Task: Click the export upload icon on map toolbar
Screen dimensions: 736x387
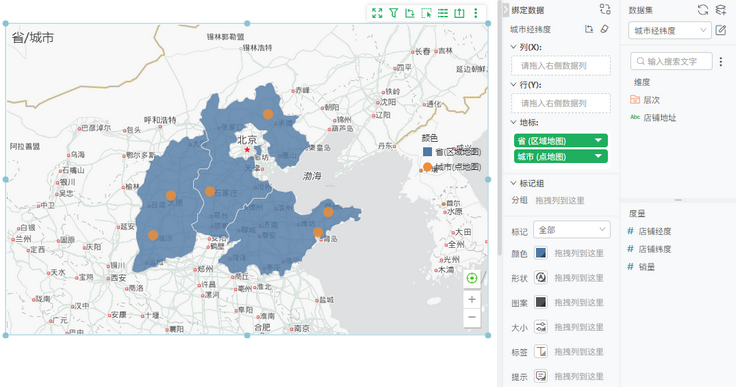Action: (459, 13)
